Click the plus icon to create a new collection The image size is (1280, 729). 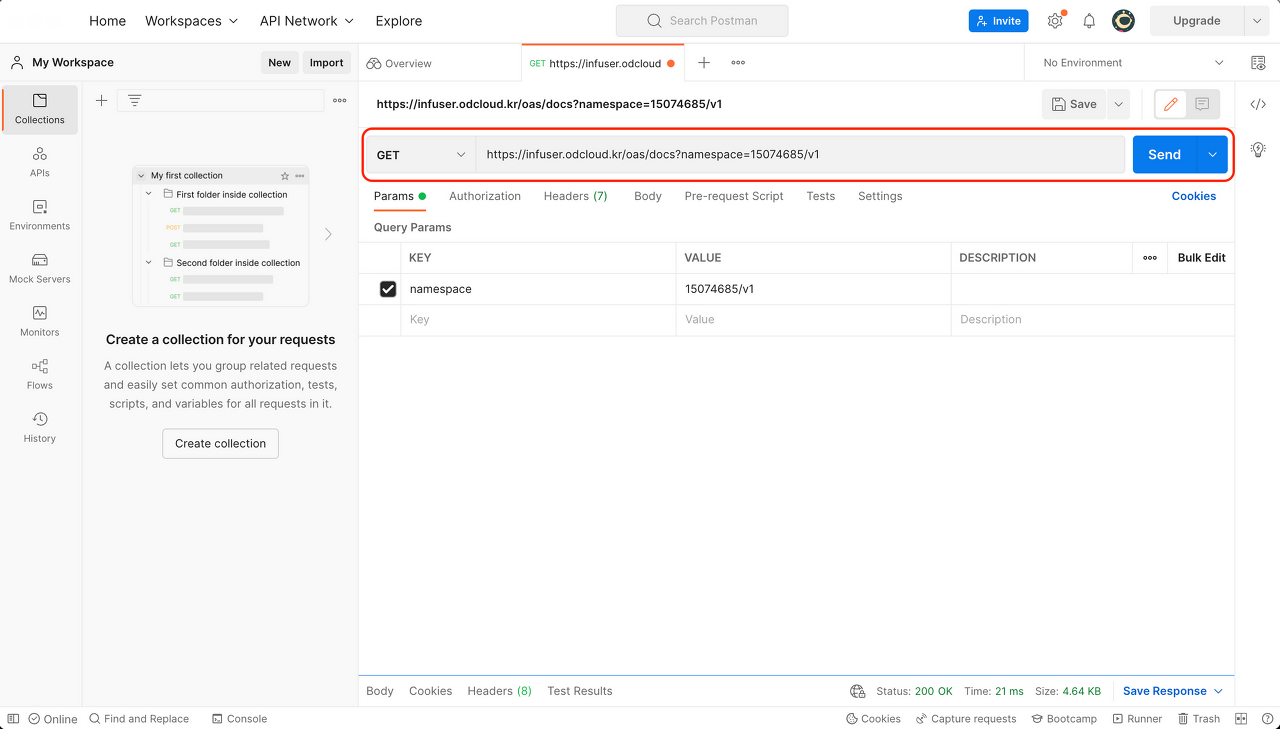pyautogui.click(x=101, y=100)
